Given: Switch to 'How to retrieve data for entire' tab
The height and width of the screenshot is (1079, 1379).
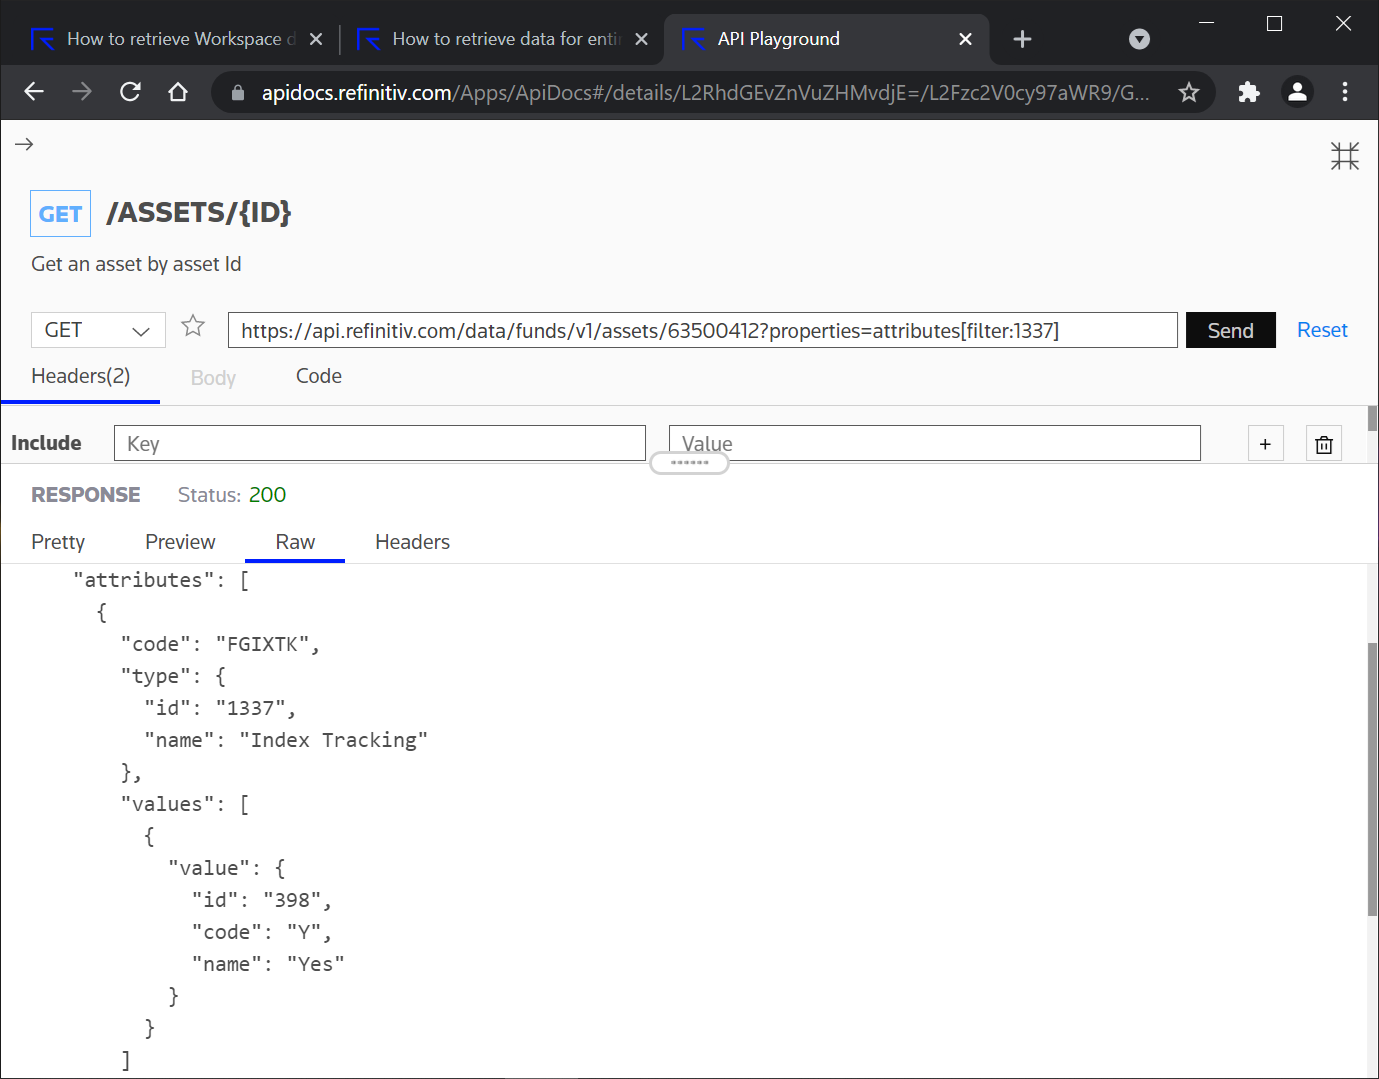Looking at the screenshot, I should pyautogui.click(x=505, y=39).
